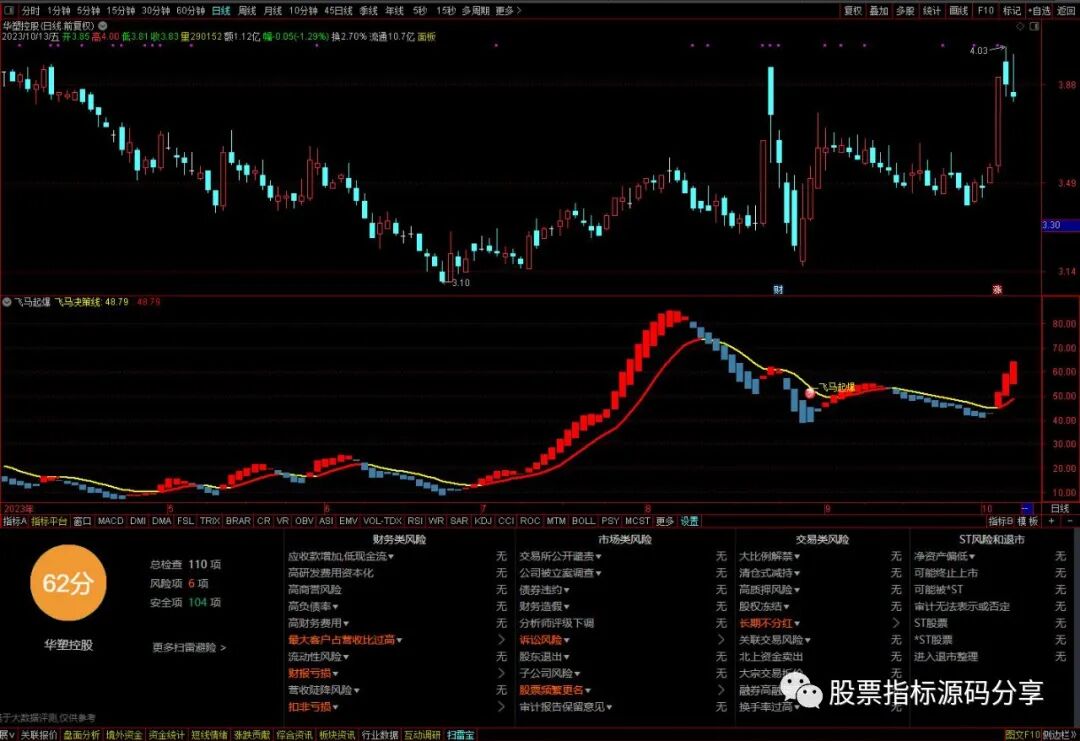Expand 股票频繁更名 risk item
This screenshot has width=1080, height=741.
(555, 690)
